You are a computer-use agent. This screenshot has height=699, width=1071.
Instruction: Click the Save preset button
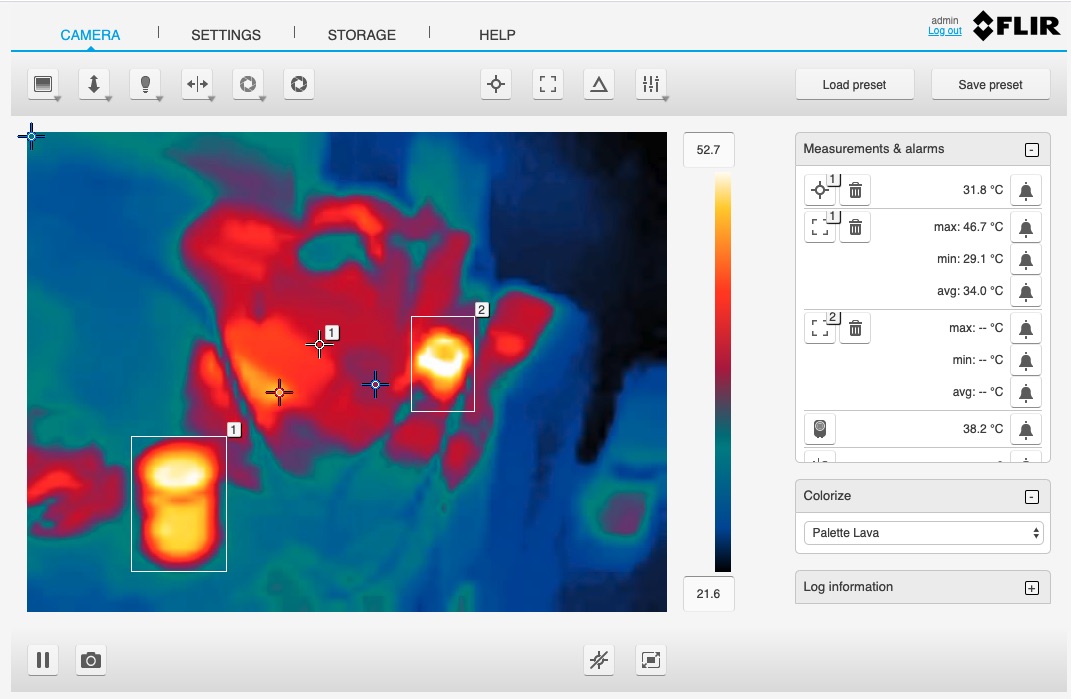click(x=989, y=84)
